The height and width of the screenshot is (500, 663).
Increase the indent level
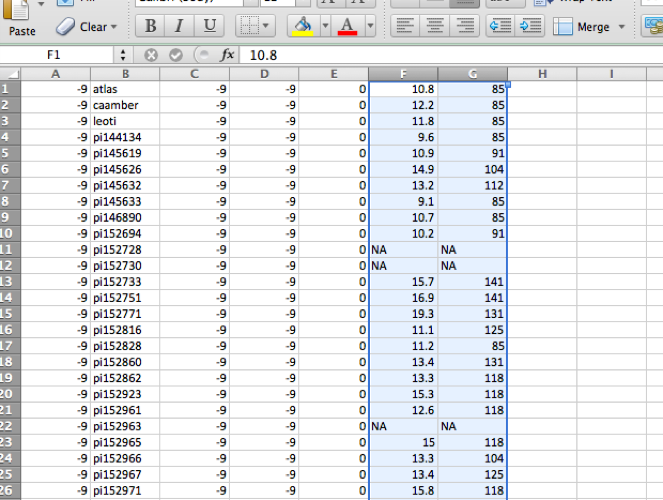(x=530, y=26)
